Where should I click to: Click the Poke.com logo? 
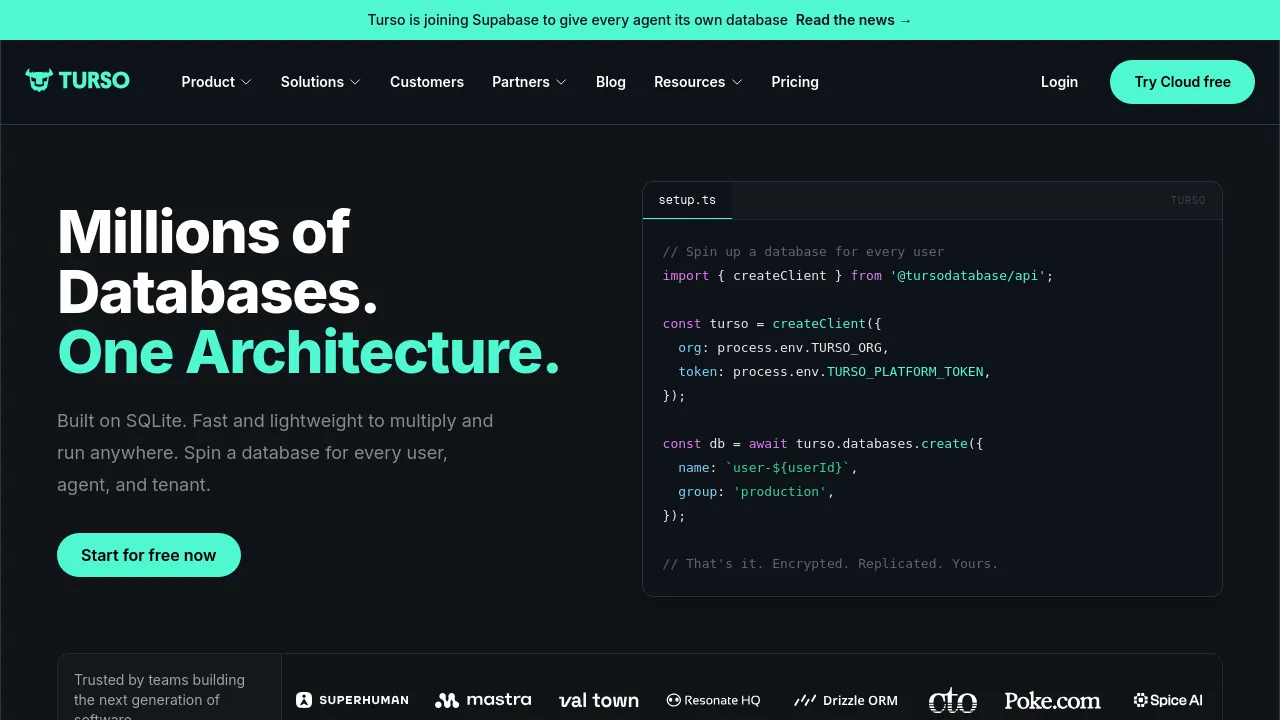[1052, 700]
